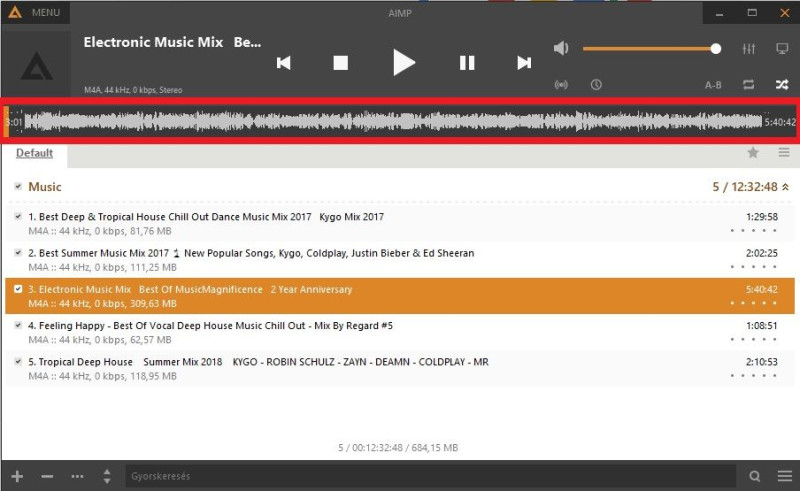Screen dimensions: 800x491
Task: Open misc options ellipsis button
Action: pyautogui.click(x=77, y=476)
